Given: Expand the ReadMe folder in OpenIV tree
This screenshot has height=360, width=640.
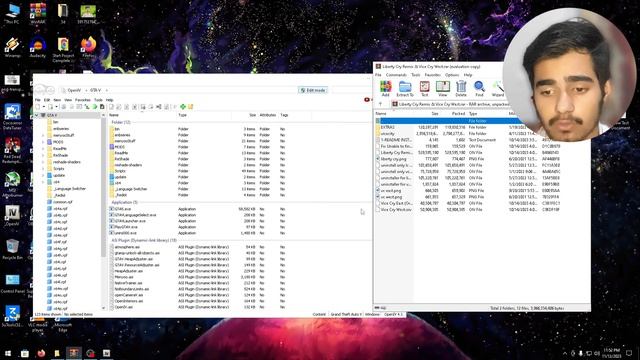Looking at the screenshot, I should [x=43, y=149].
